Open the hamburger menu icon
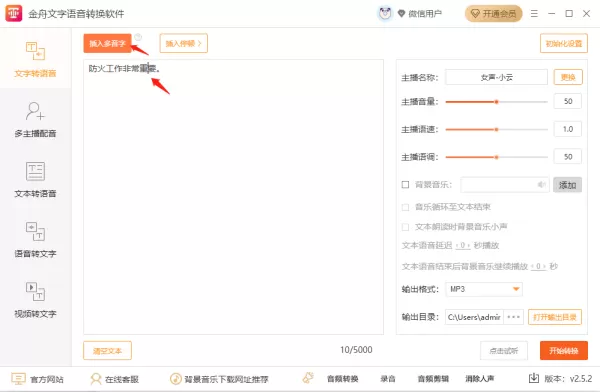Screen dimensions: 600x392 [x=534, y=14]
